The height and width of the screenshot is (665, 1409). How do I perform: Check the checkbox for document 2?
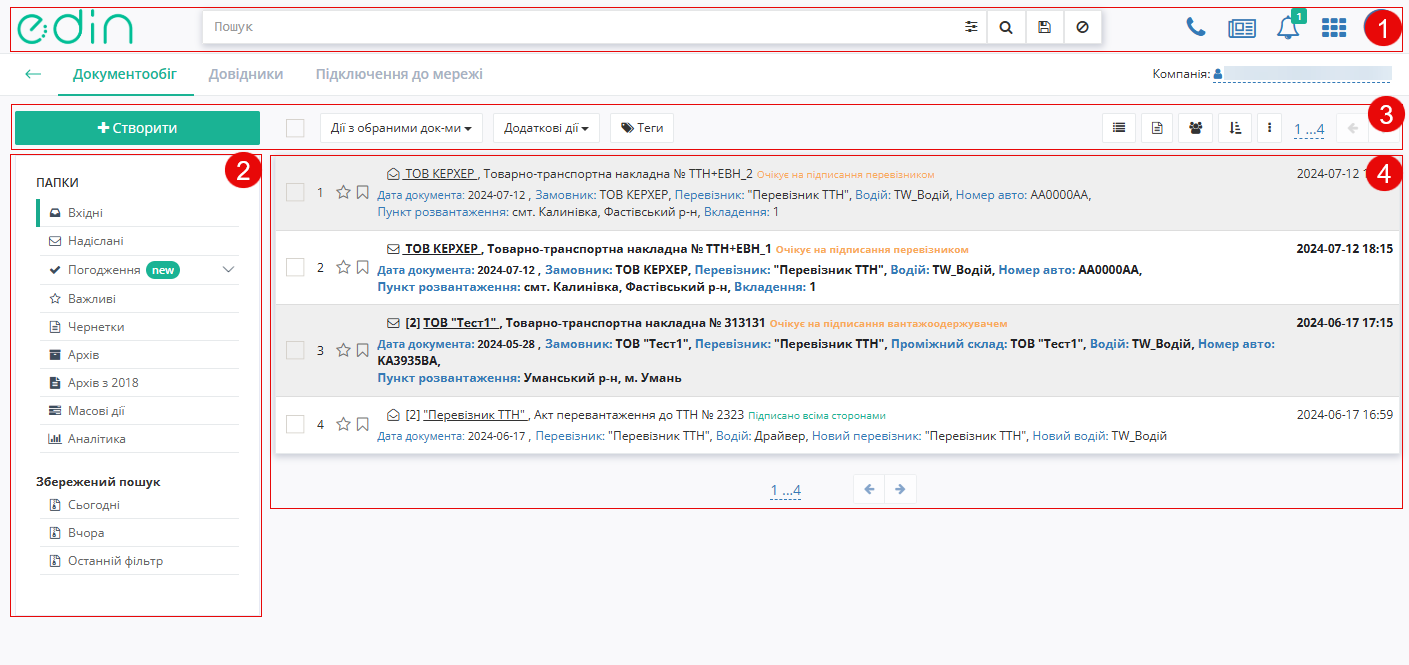click(295, 267)
